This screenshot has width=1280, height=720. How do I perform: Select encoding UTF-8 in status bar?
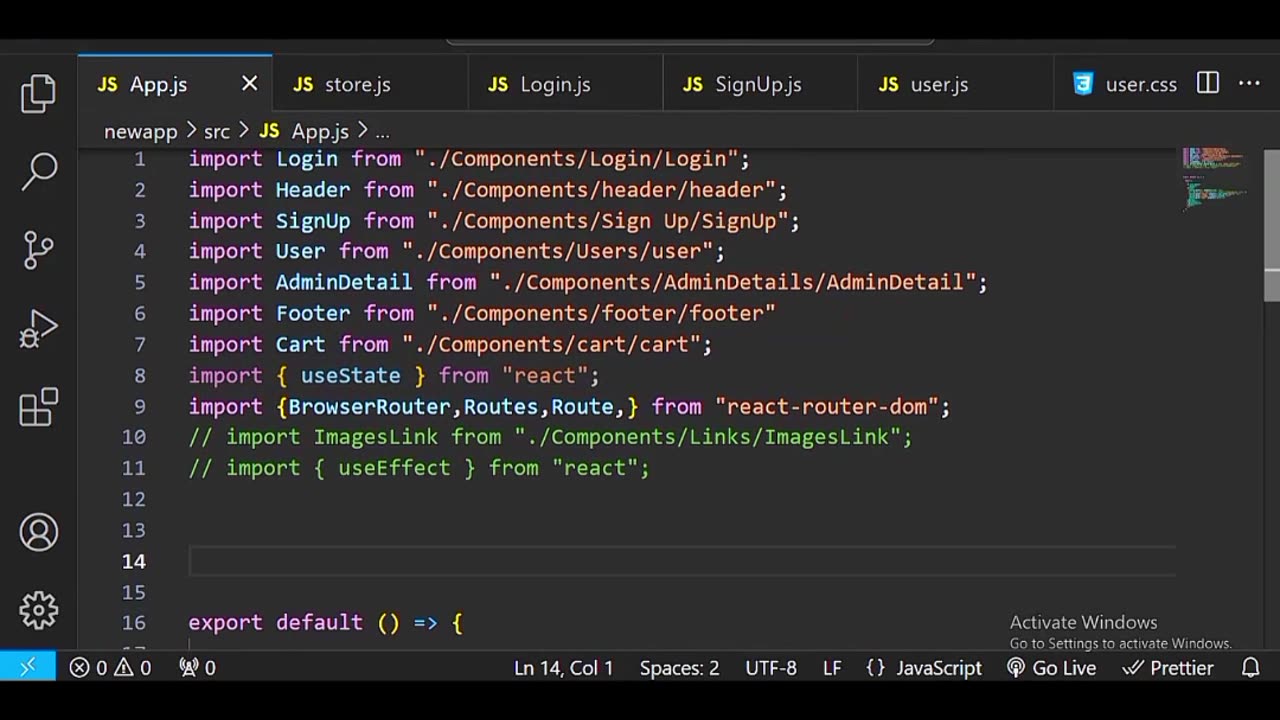771,667
